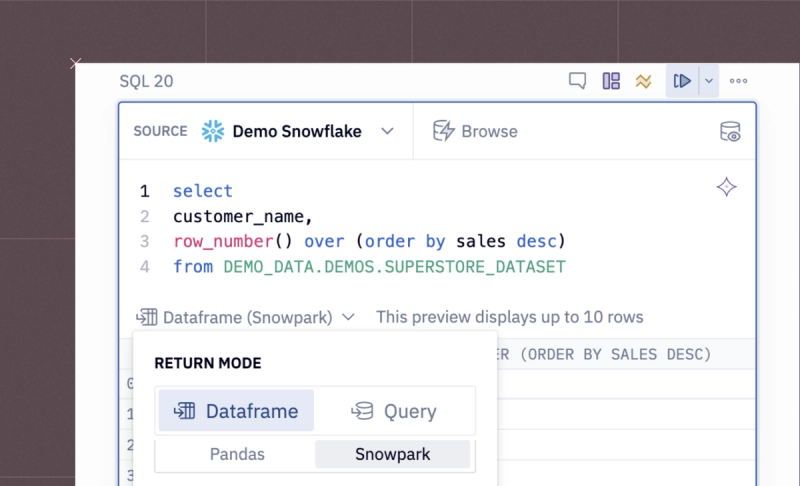This screenshot has height=486, width=800.
Task: Select the Query return mode
Action: pos(394,411)
